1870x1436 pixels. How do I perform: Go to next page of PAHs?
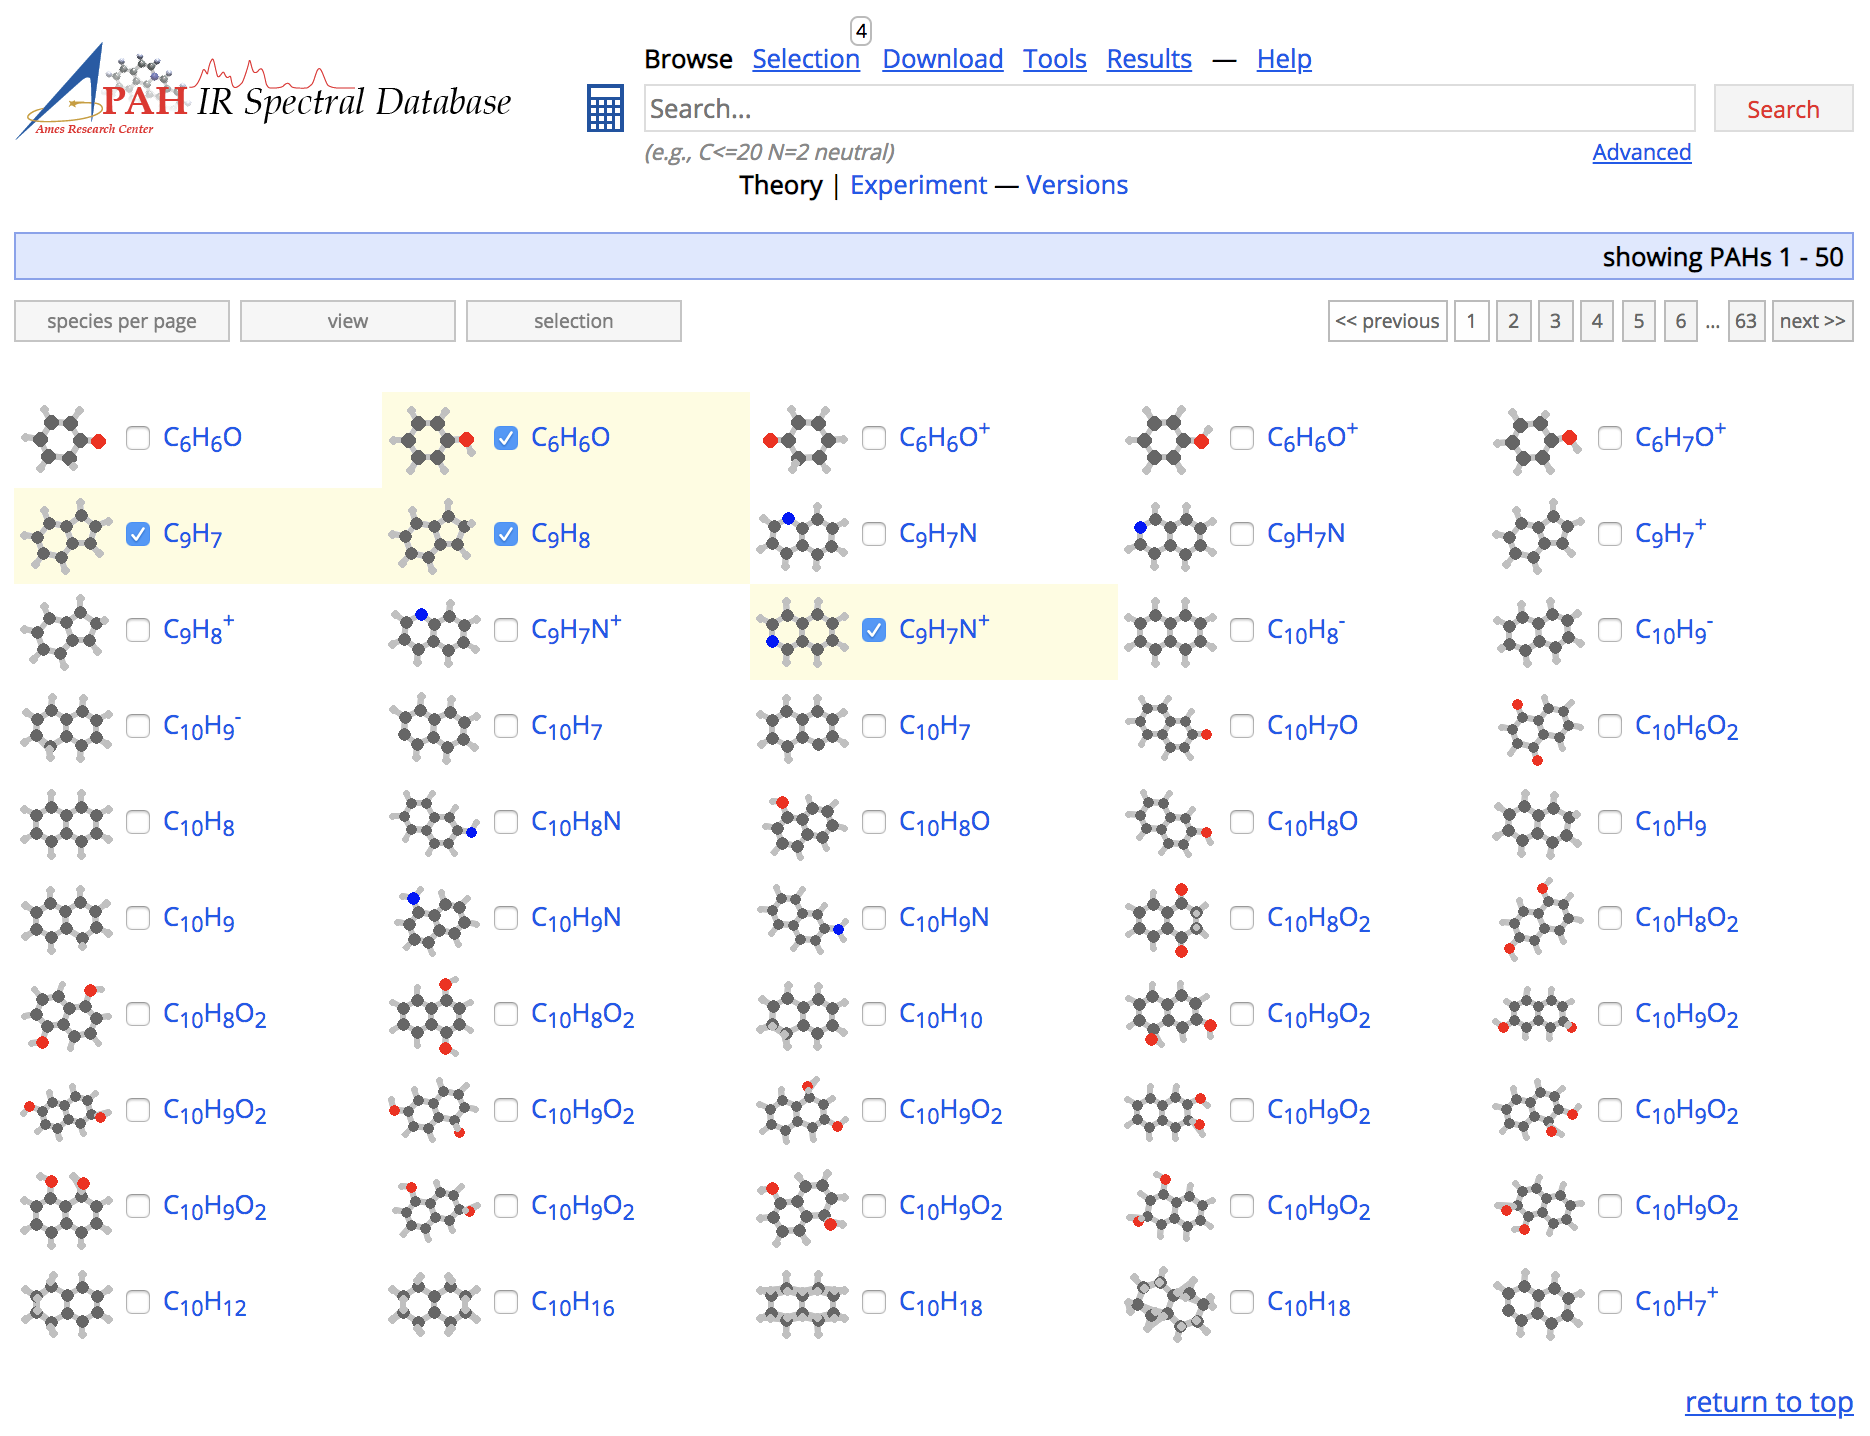tap(1812, 321)
